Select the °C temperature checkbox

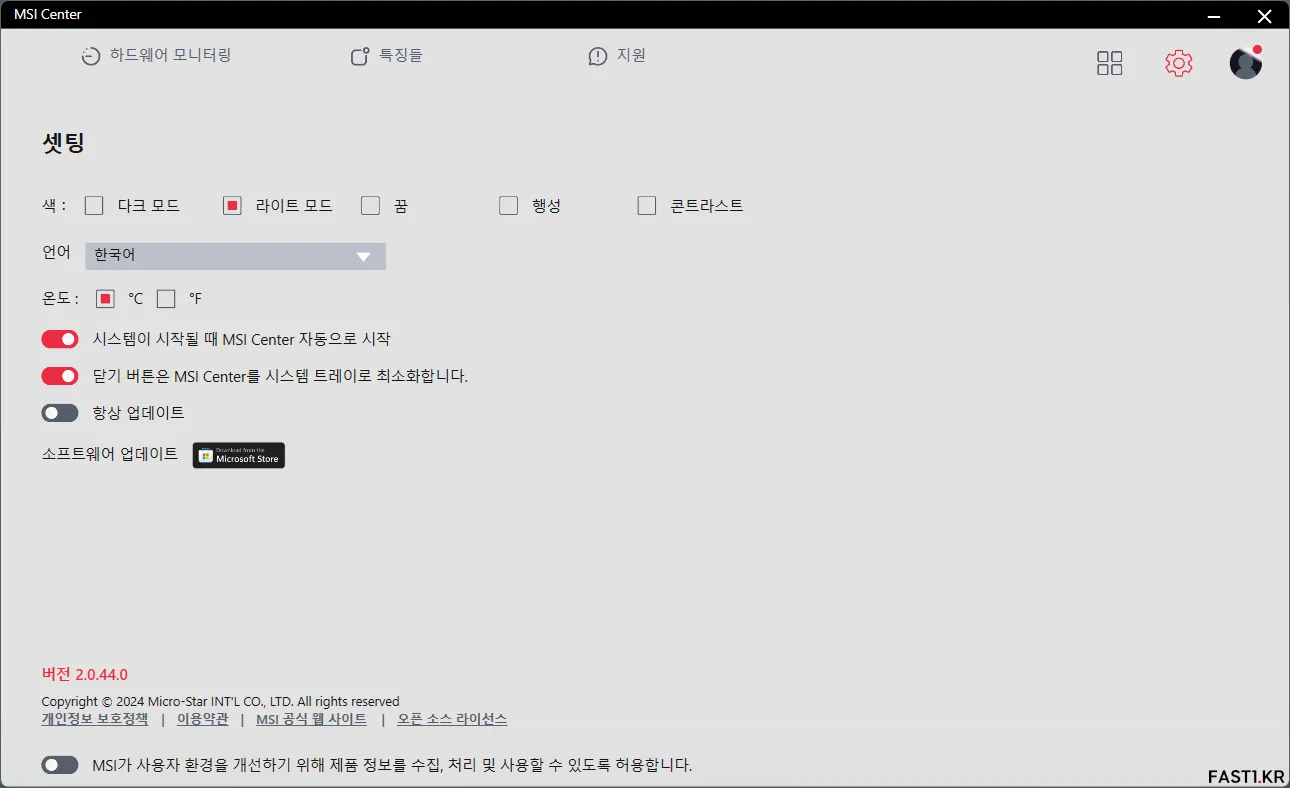105,299
